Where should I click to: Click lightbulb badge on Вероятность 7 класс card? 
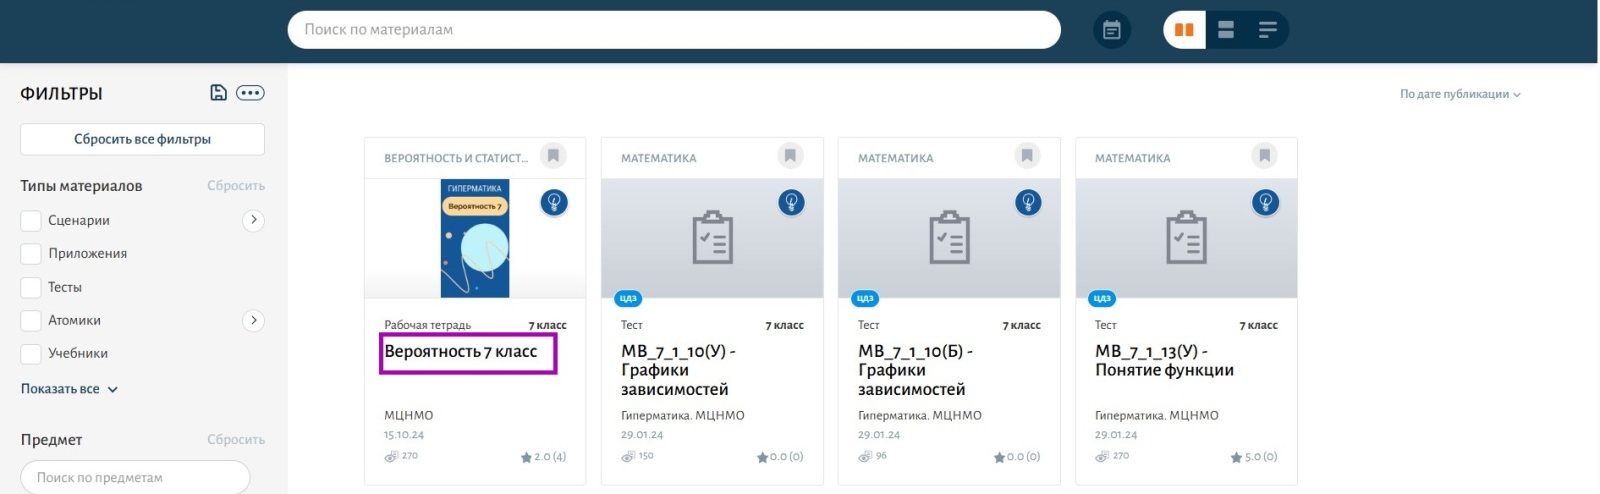(x=554, y=203)
